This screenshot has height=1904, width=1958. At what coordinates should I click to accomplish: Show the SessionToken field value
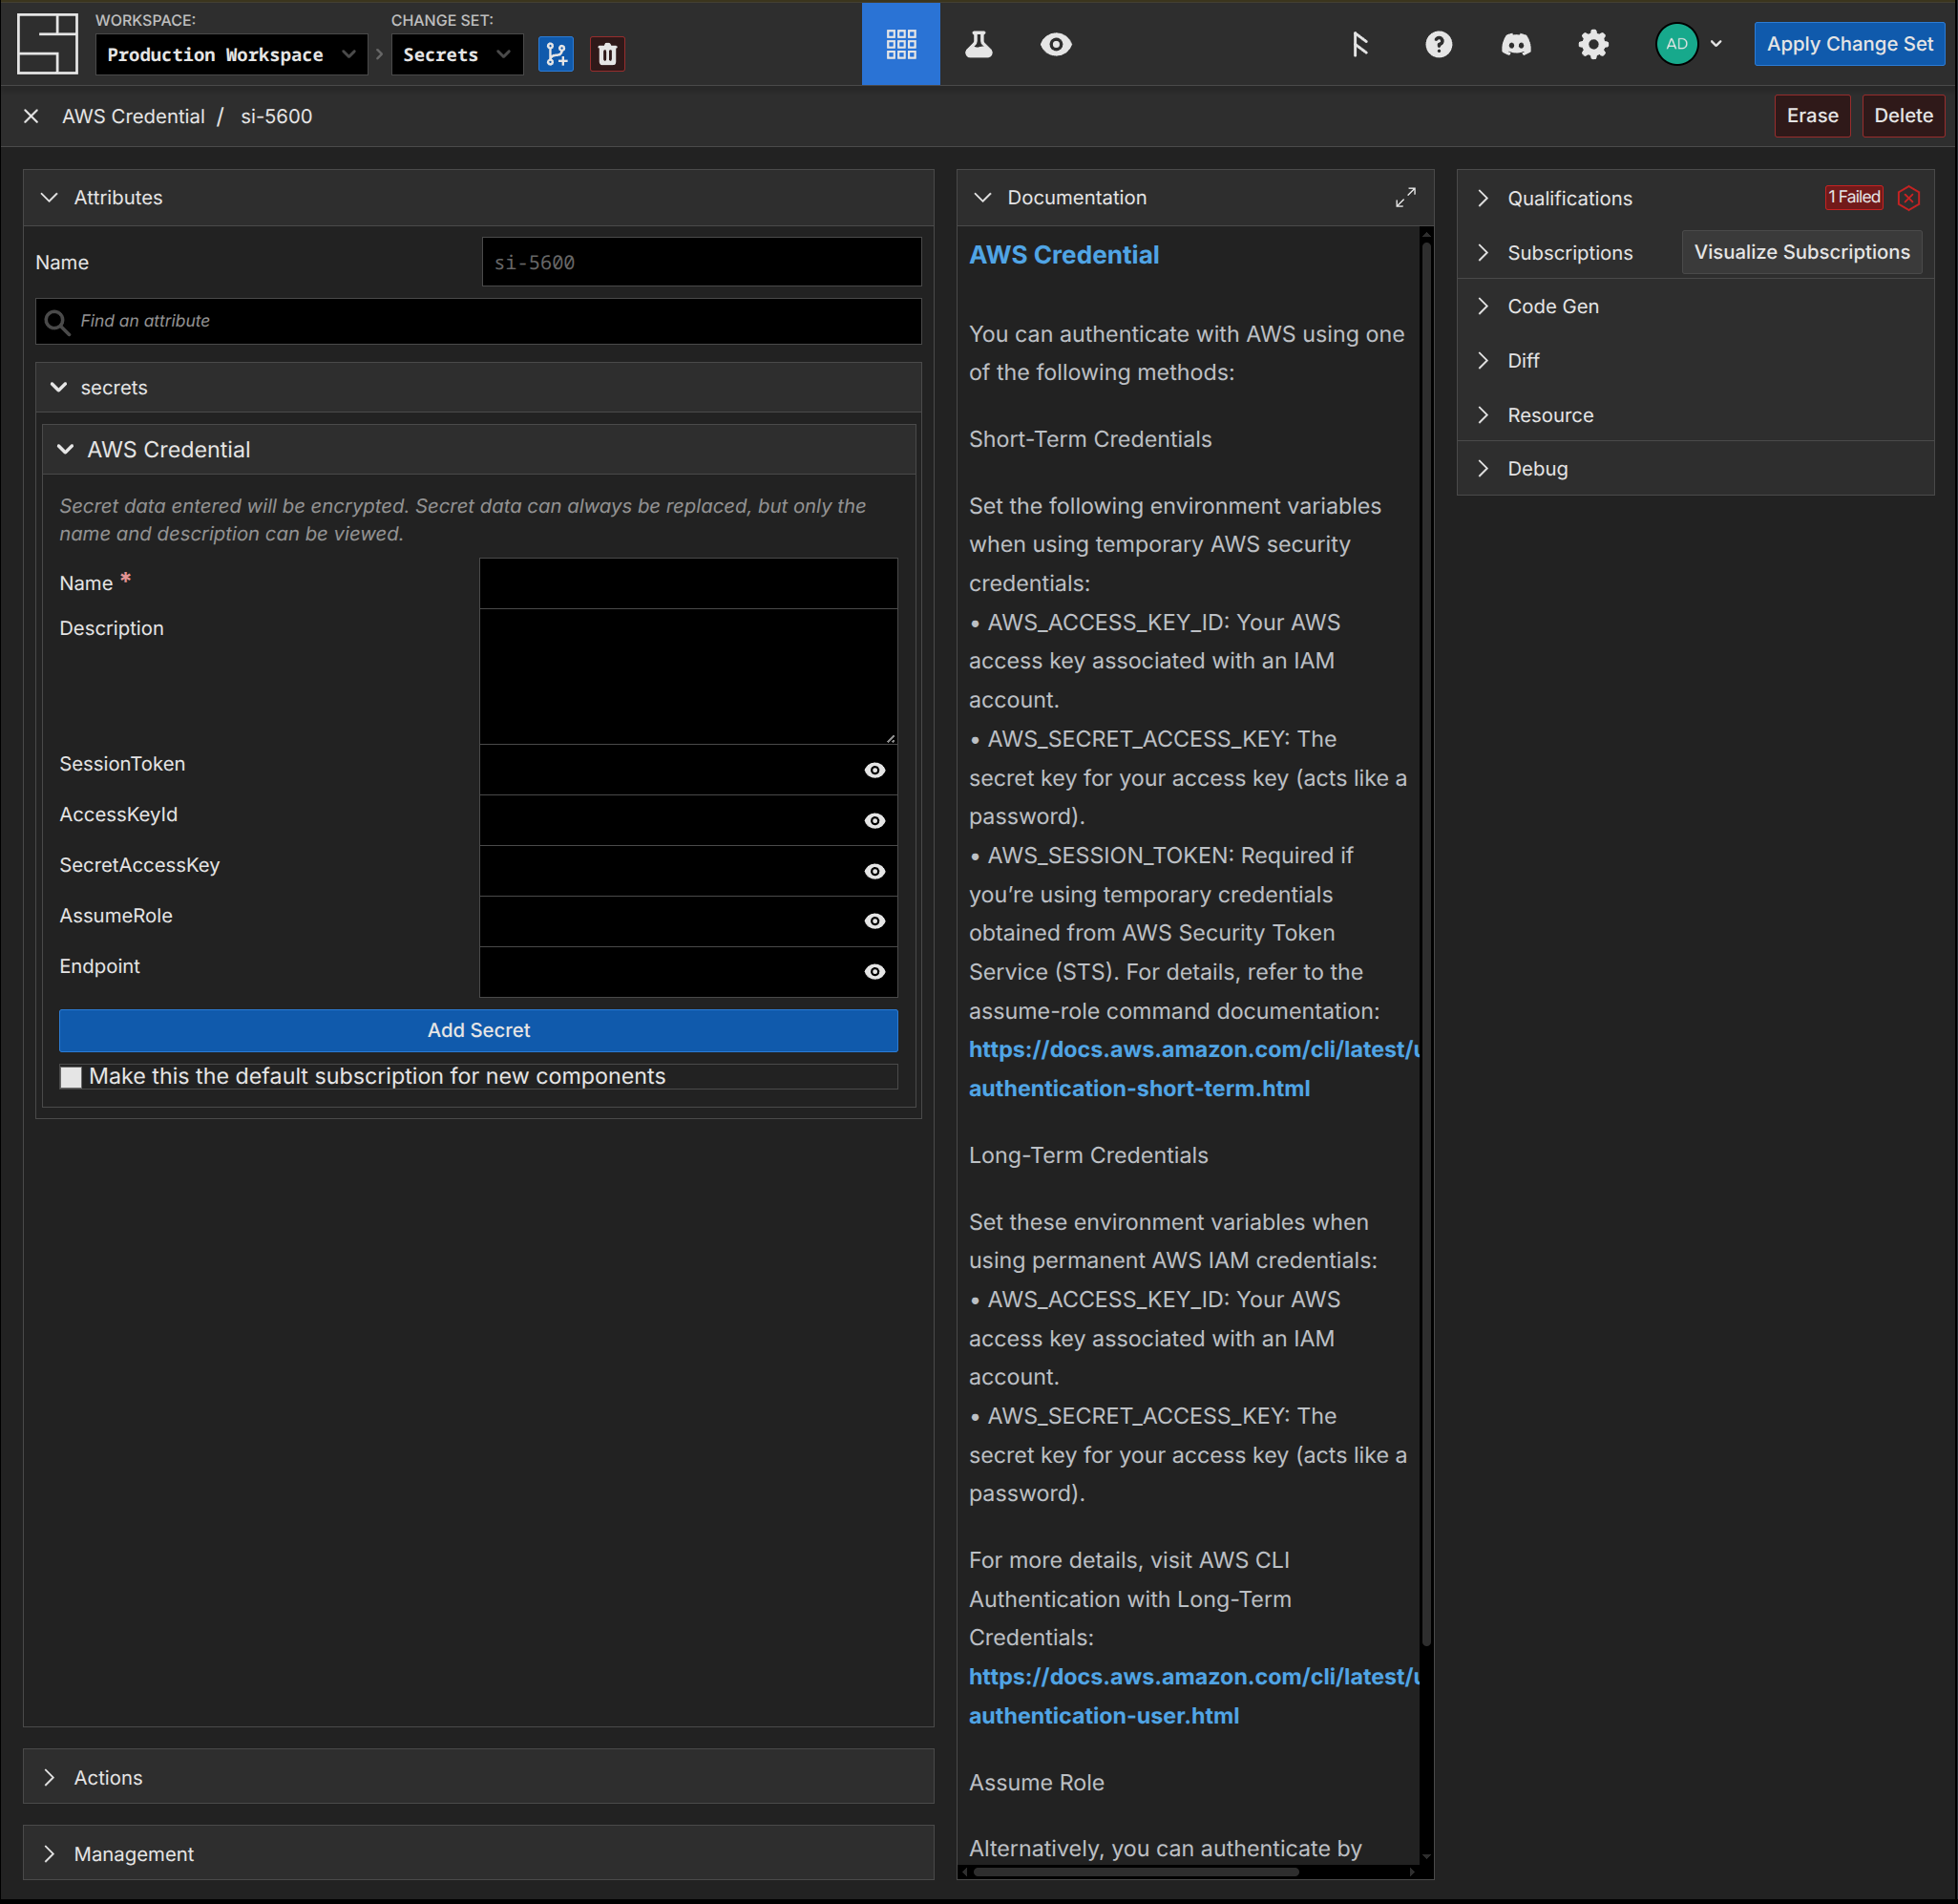click(x=874, y=770)
